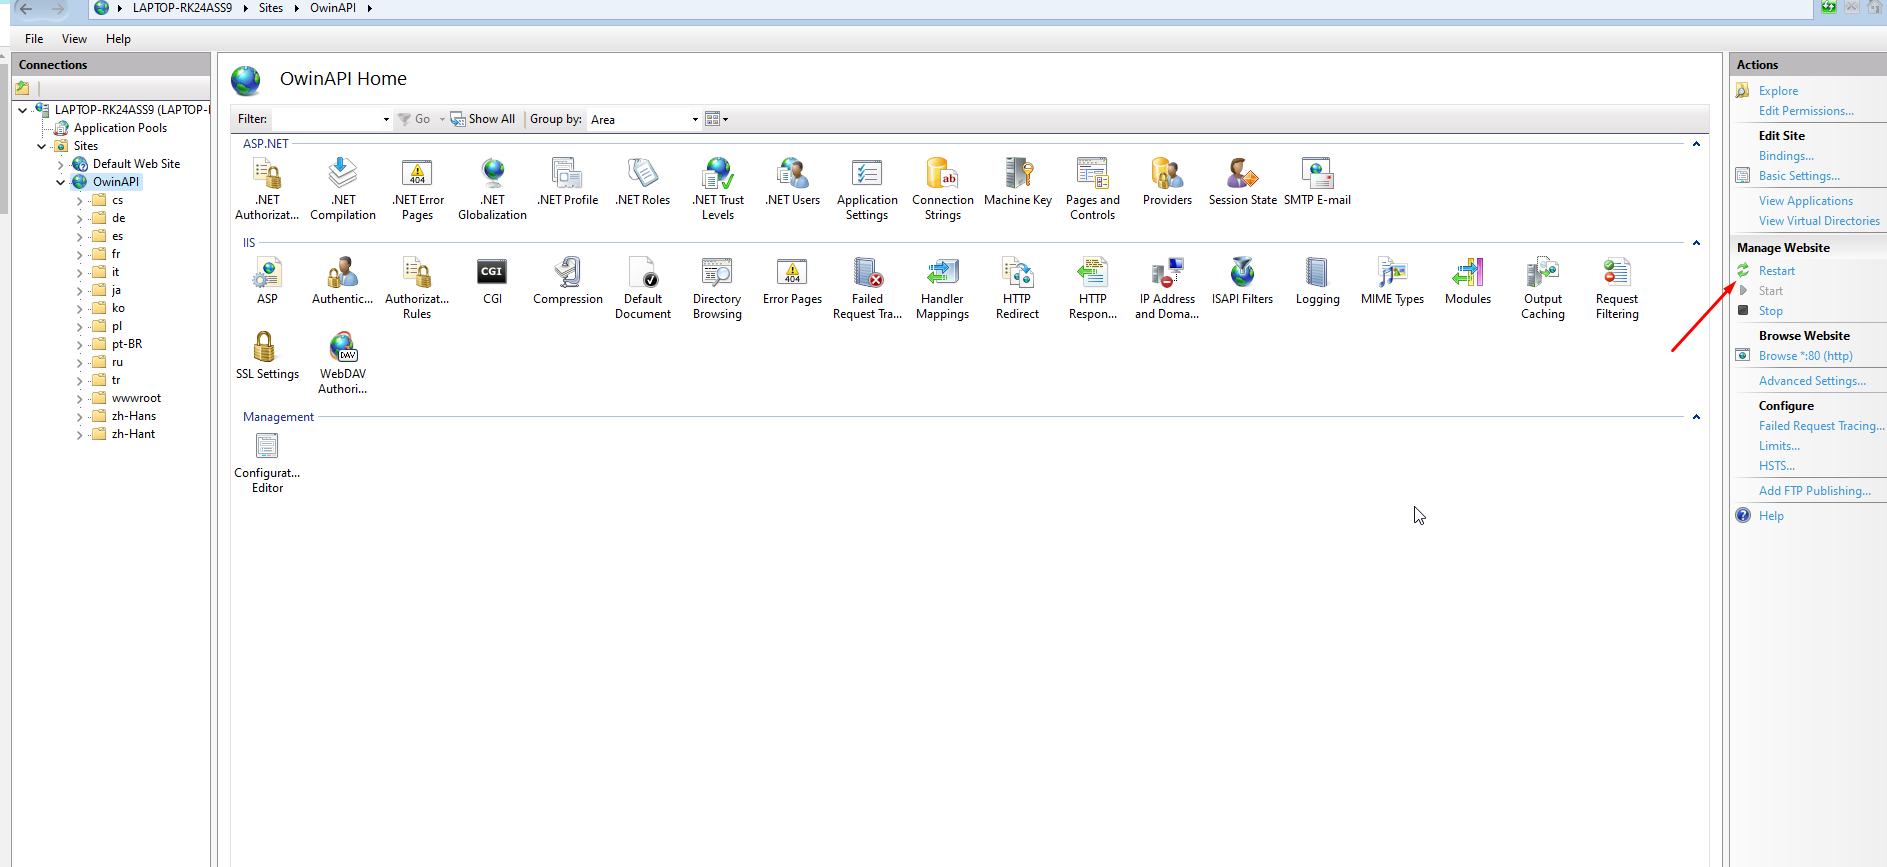1887x867 pixels.
Task: Expand the zh-Hans folder node
Action: (x=80, y=416)
